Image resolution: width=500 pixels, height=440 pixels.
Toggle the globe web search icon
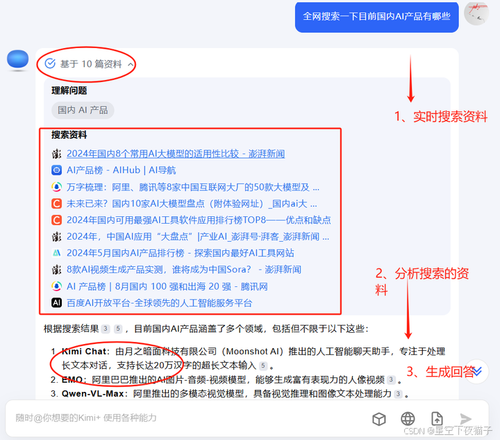(408, 419)
